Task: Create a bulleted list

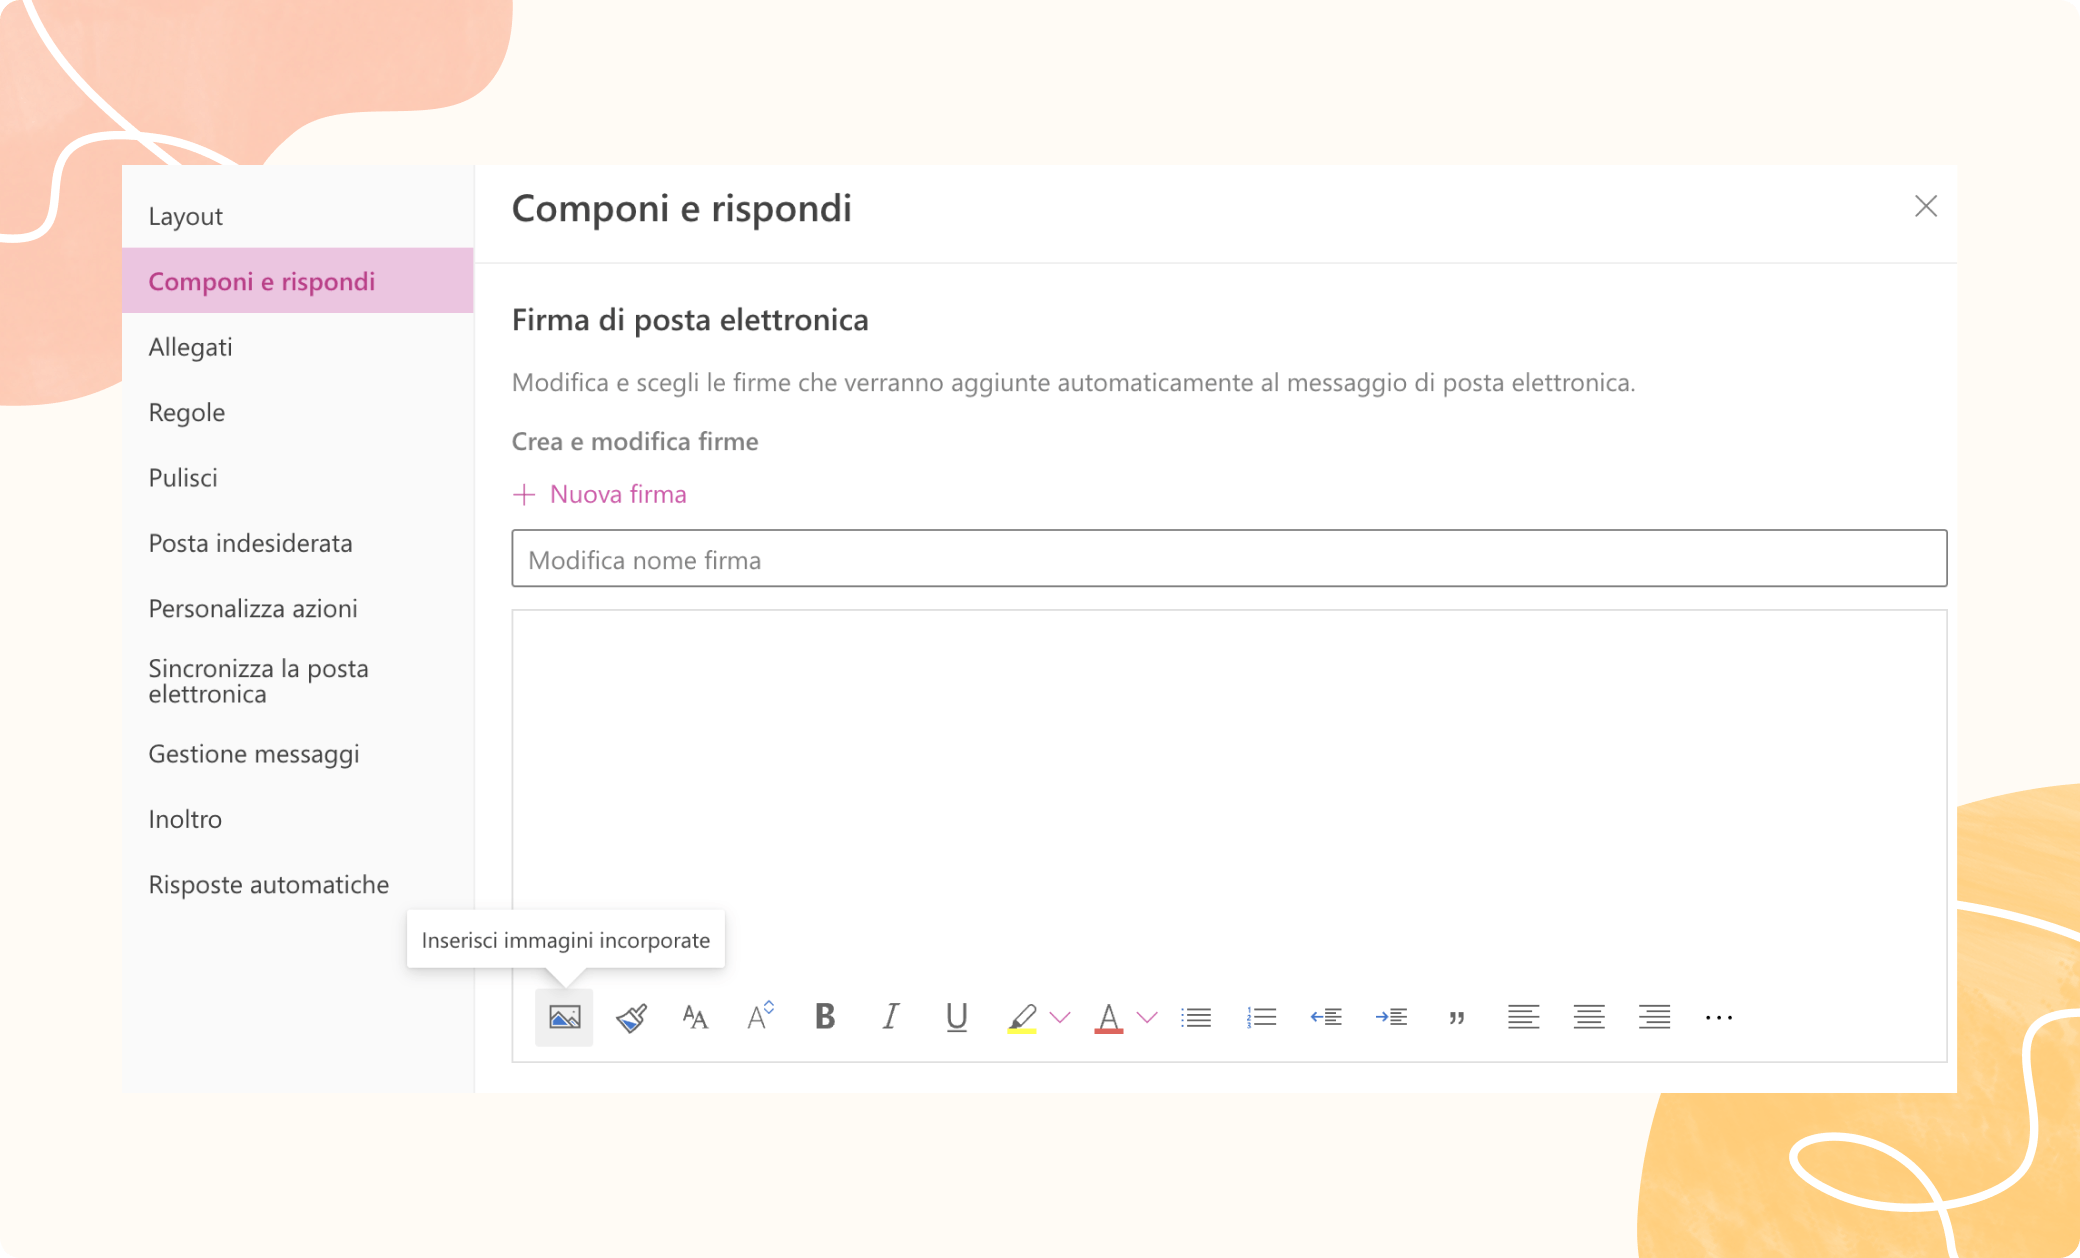Action: (1196, 1017)
